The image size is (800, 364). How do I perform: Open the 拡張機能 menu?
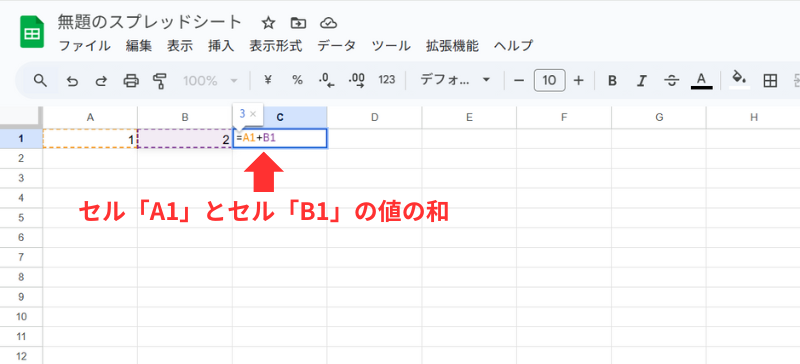click(x=453, y=46)
